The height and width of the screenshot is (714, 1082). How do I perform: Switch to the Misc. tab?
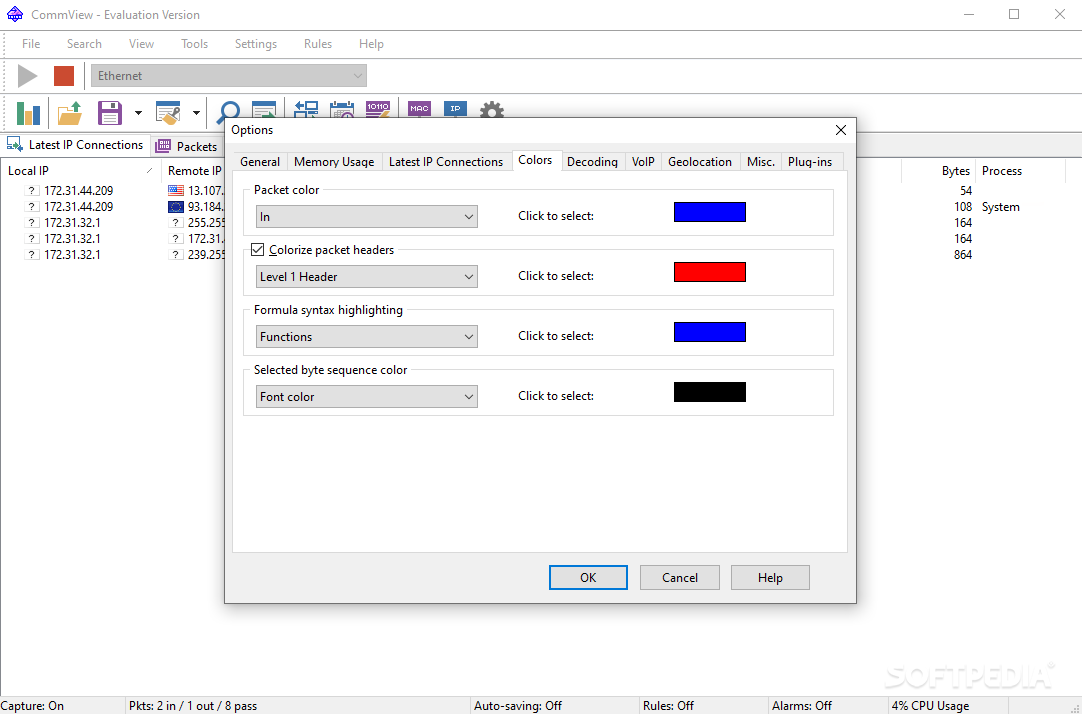pyautogui.click(x=761, y=161)
